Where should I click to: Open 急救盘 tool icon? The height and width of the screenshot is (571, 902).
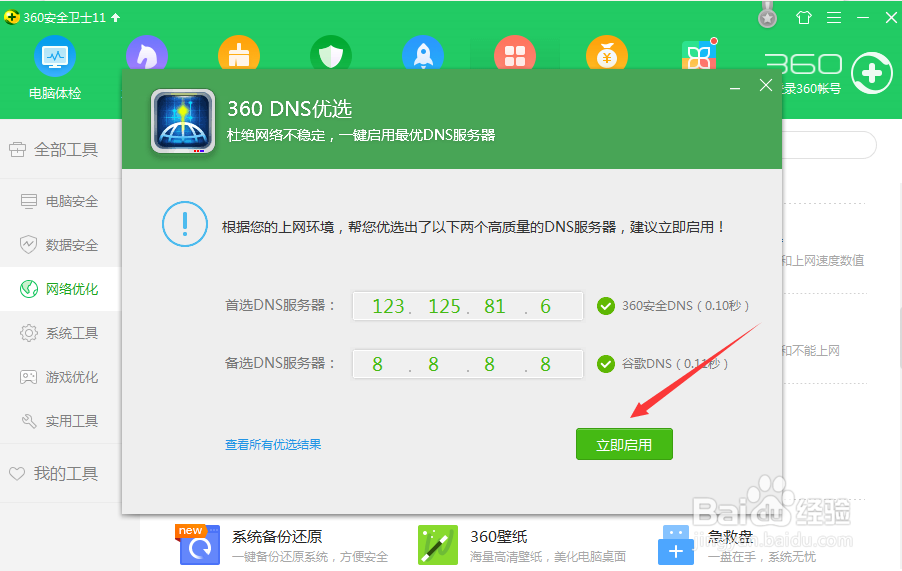[x=676, y=545]
